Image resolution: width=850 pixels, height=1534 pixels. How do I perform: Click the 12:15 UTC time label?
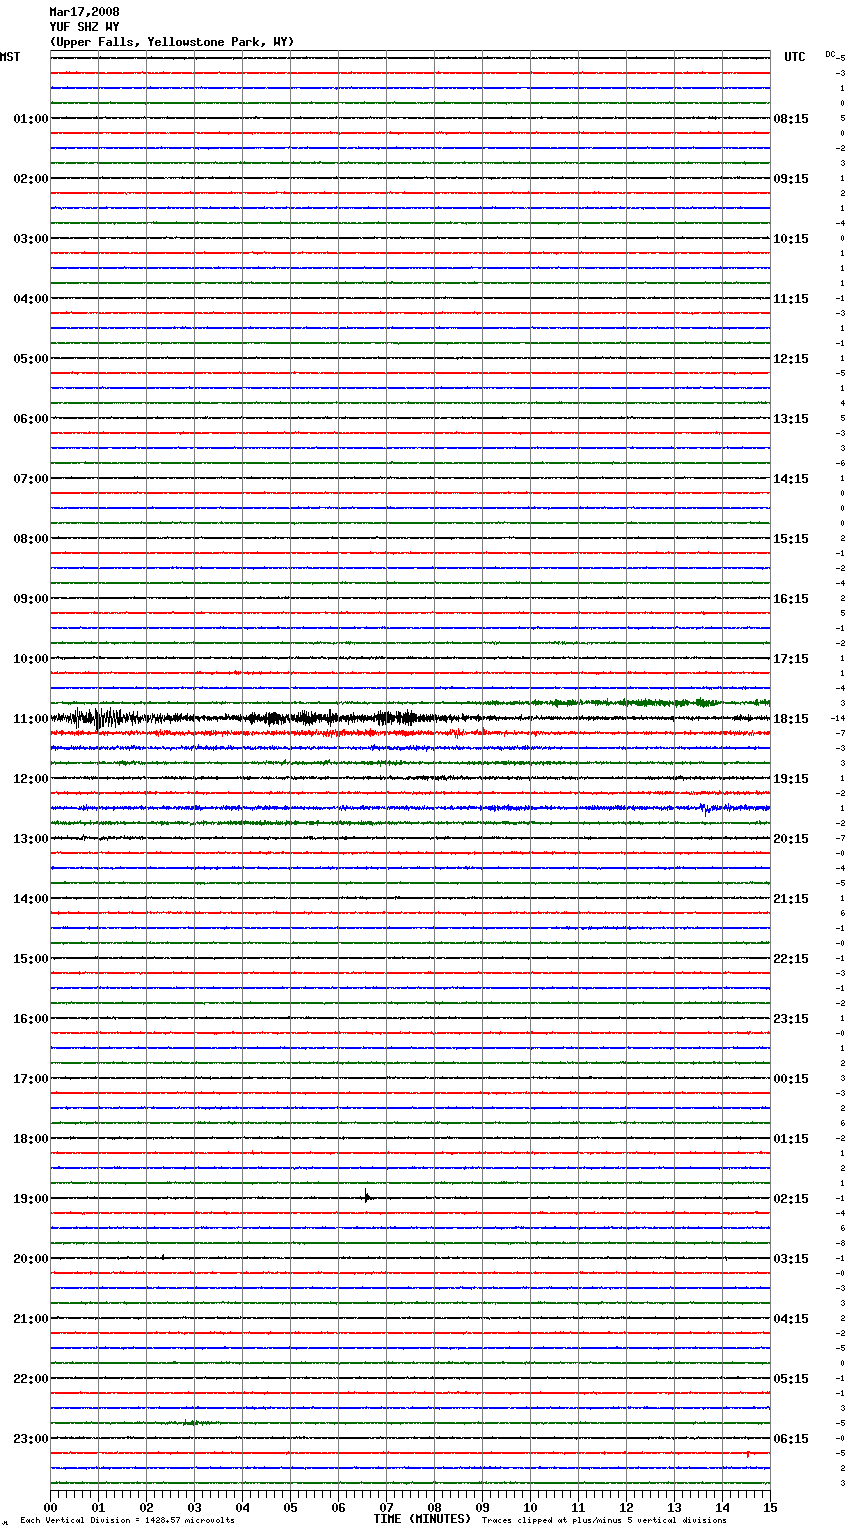point(791,359)
